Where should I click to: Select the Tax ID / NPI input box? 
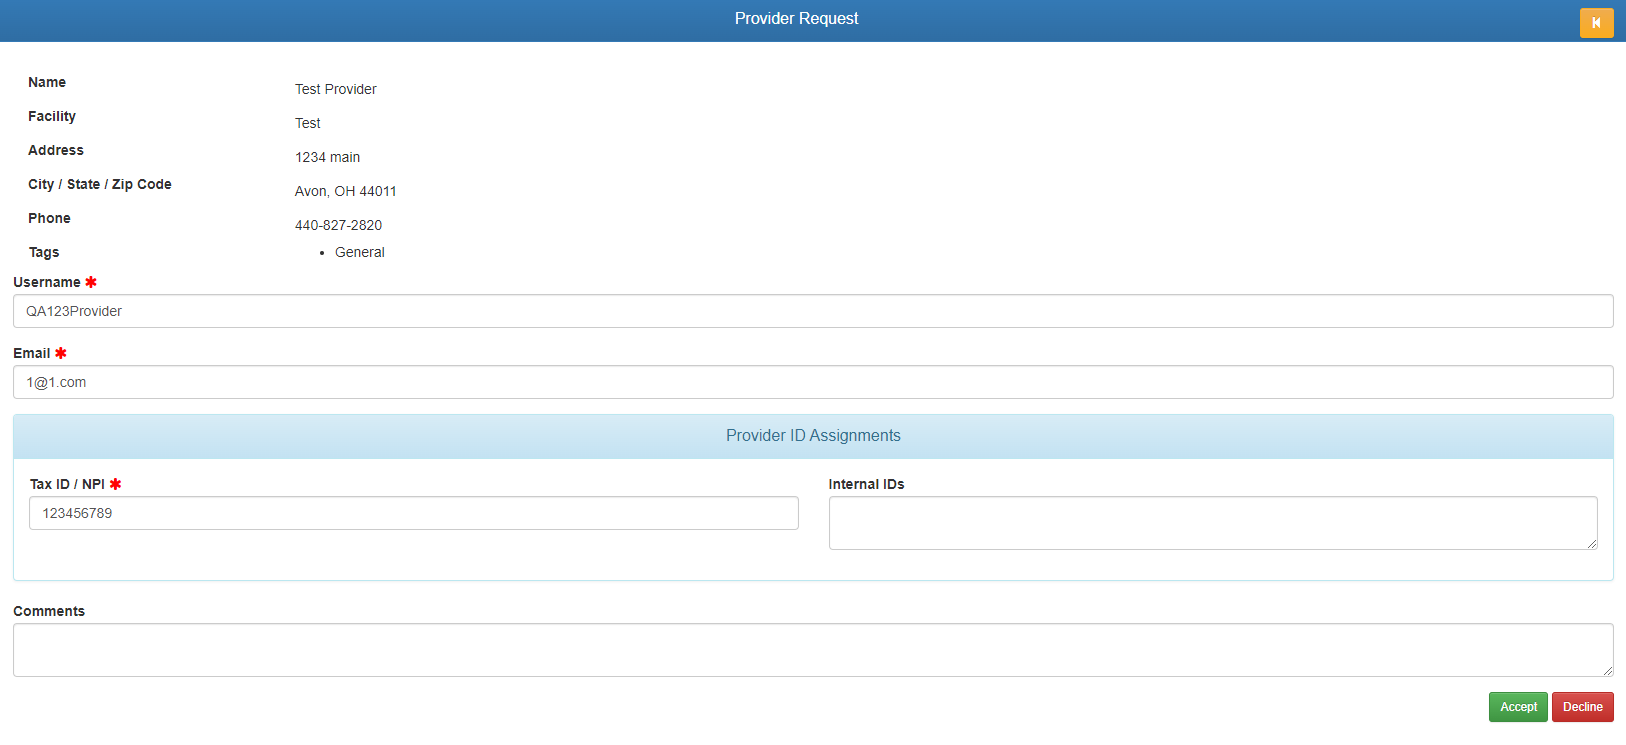[413, 513]
